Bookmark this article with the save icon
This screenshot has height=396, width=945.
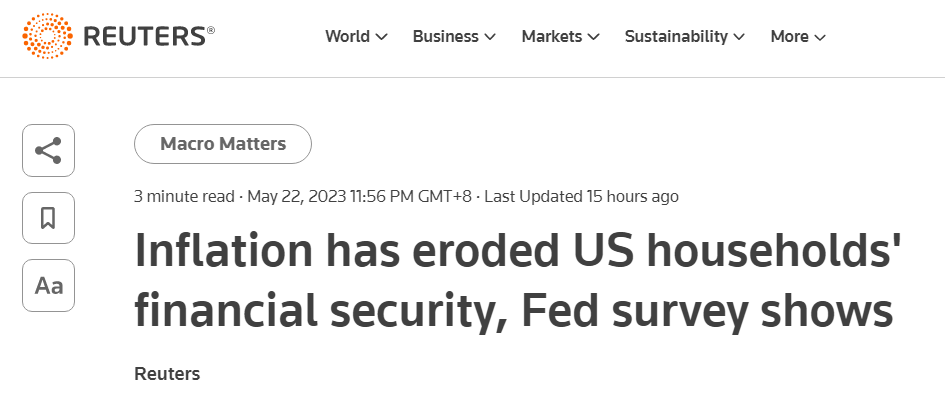(48, 218)
